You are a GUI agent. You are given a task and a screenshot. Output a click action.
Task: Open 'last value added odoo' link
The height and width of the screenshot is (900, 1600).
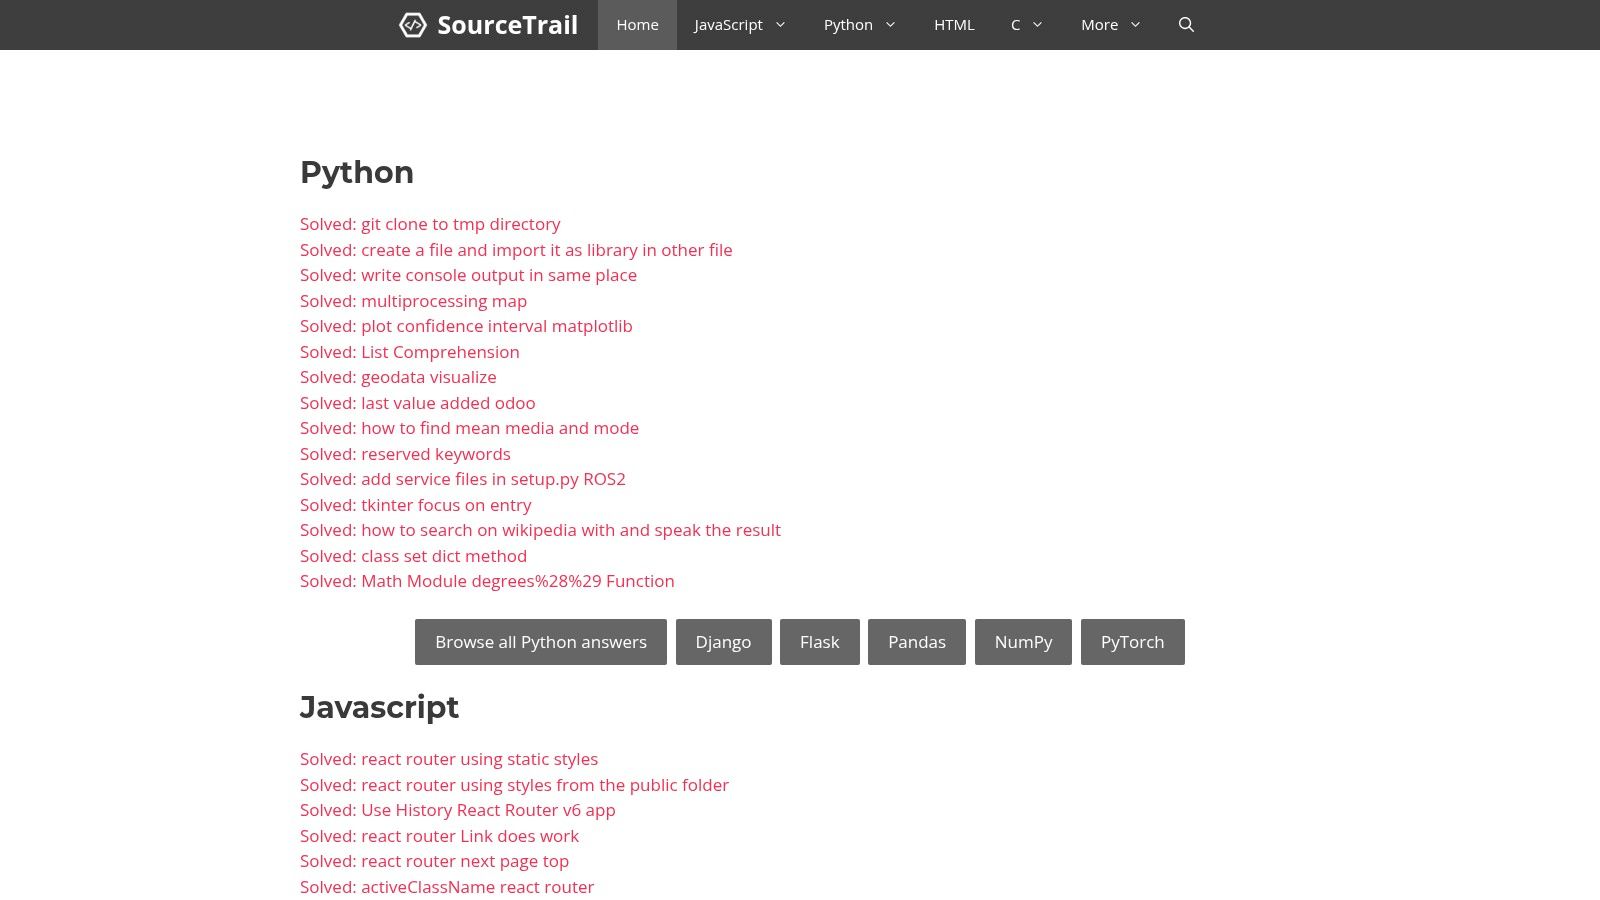click(418, 403)
